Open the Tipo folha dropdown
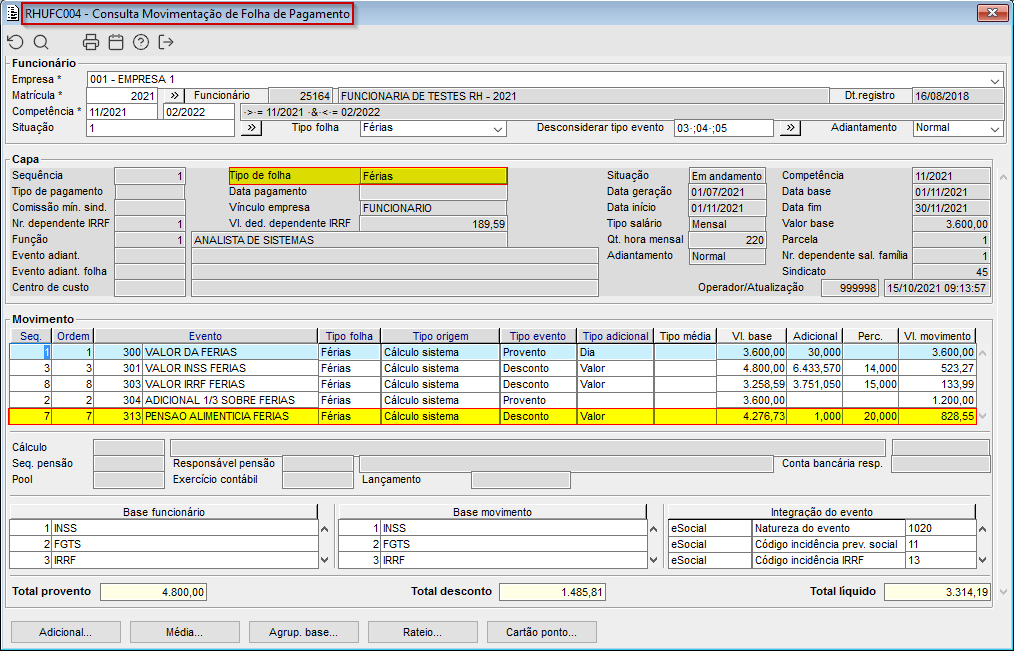The height and width of the screenshot is (651, 1014). click(498, 129)
